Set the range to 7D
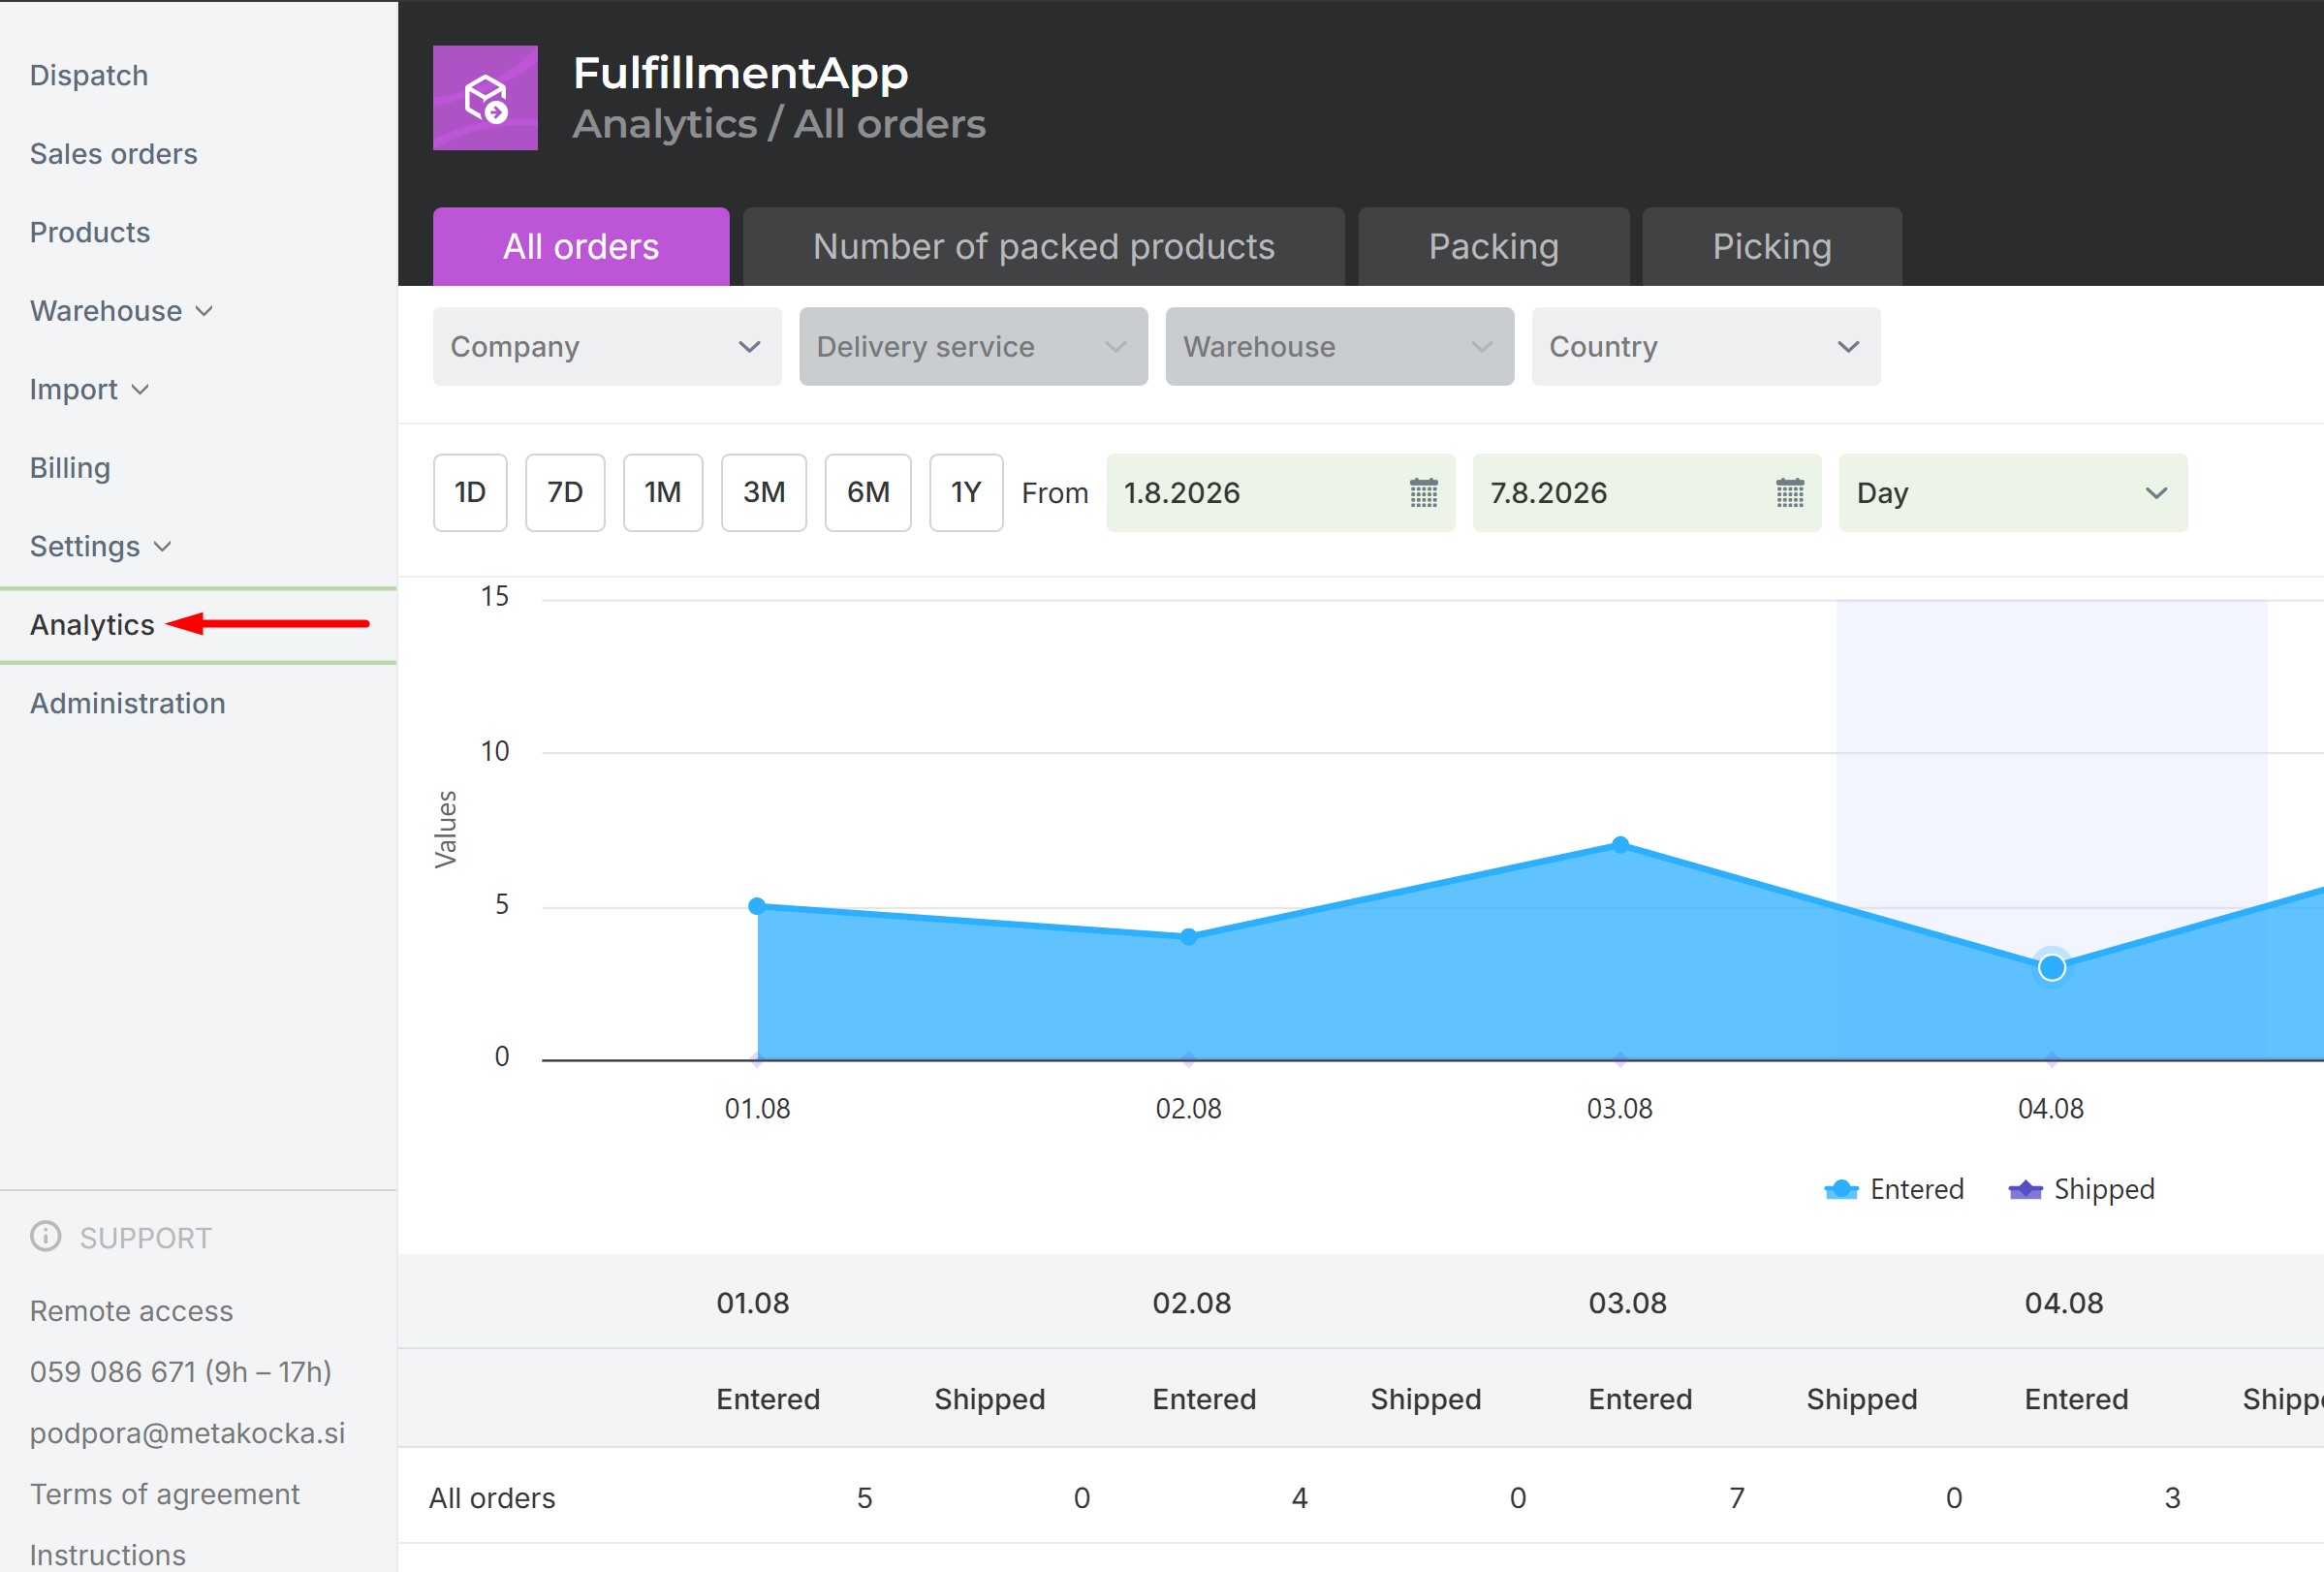Screen dimensions: 2324x1572 pos(565,493)
